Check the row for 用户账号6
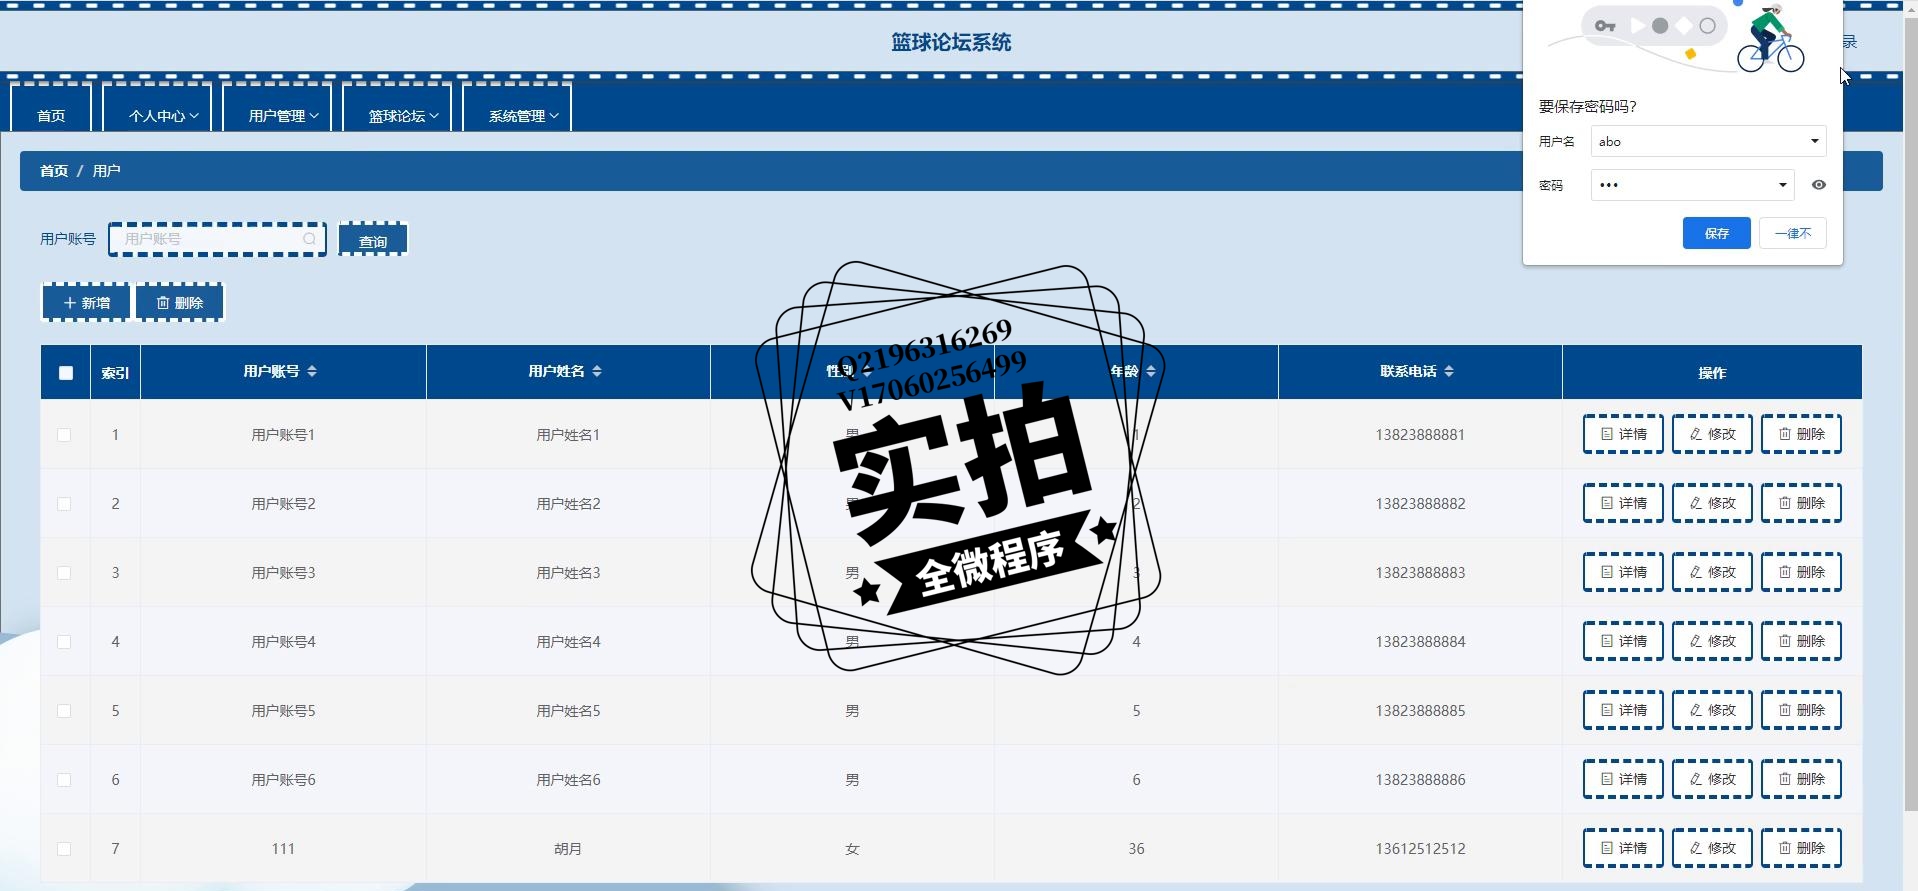1918x891 pixels. 64,780
